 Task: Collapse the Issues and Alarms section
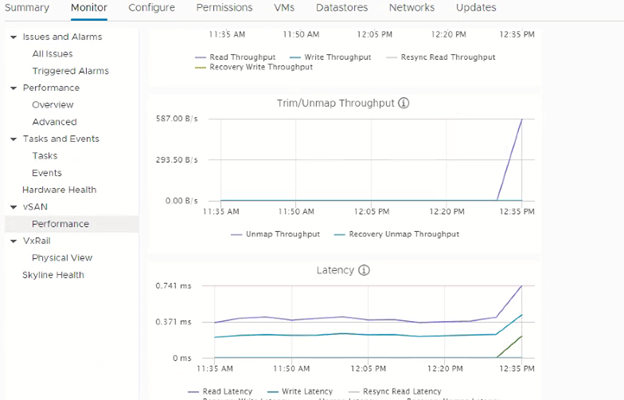pyautogui.click(x=13, y=37)
